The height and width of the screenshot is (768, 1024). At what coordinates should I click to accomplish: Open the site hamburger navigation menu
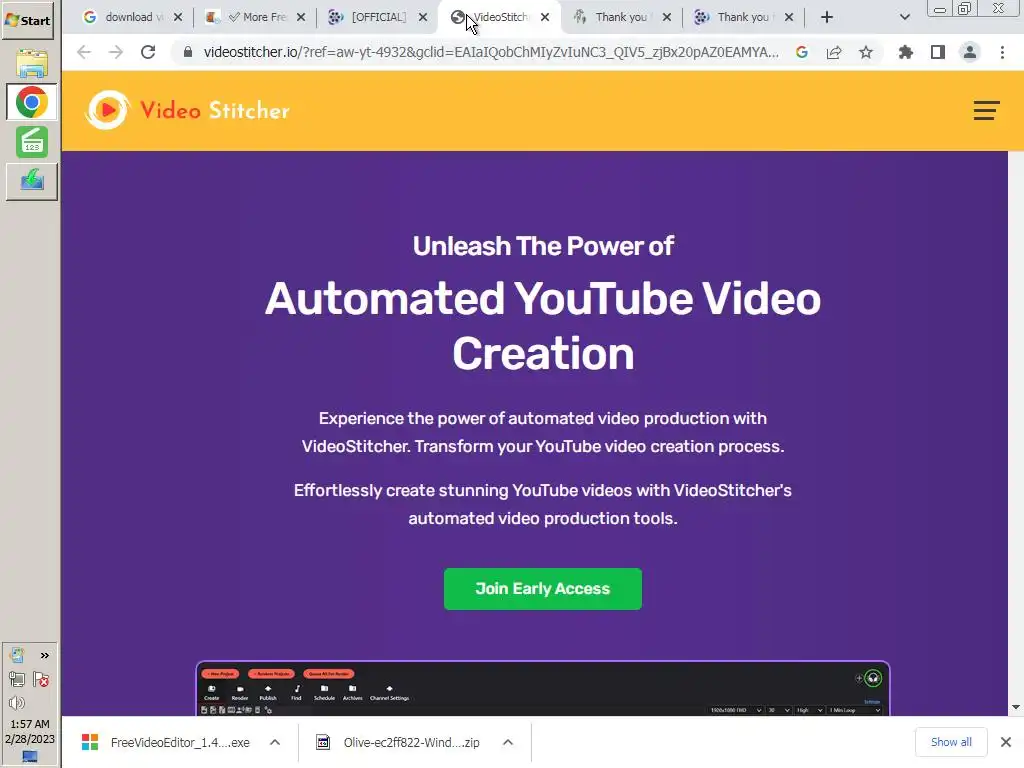(x=986, y=110)
